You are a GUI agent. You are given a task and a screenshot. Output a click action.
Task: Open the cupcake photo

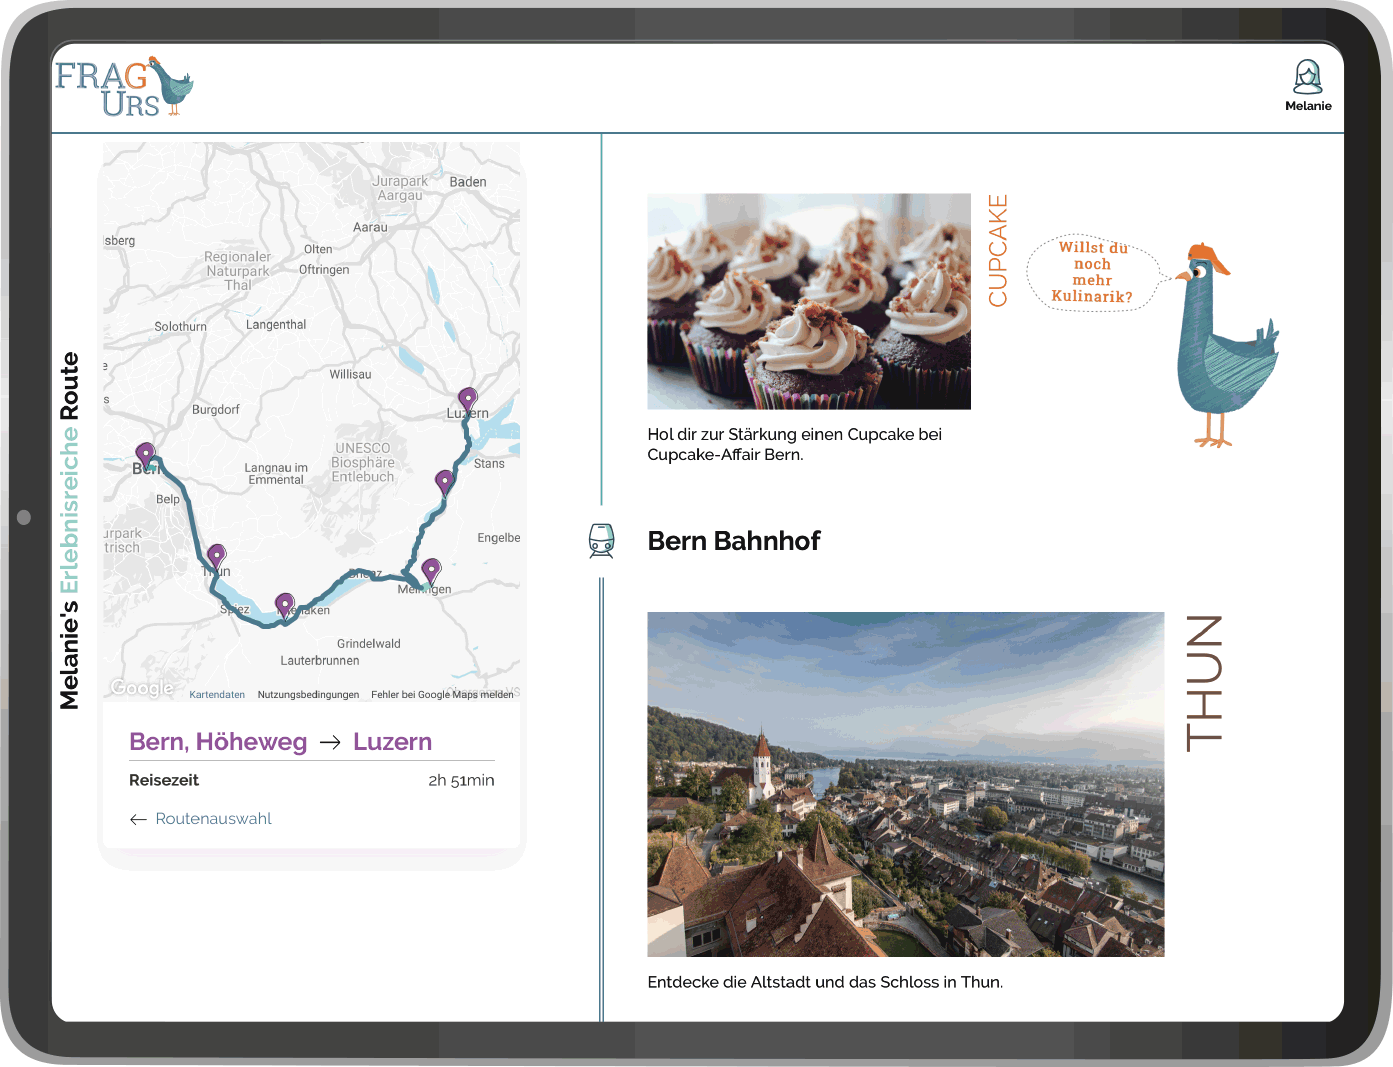click(x=808, y=301)
